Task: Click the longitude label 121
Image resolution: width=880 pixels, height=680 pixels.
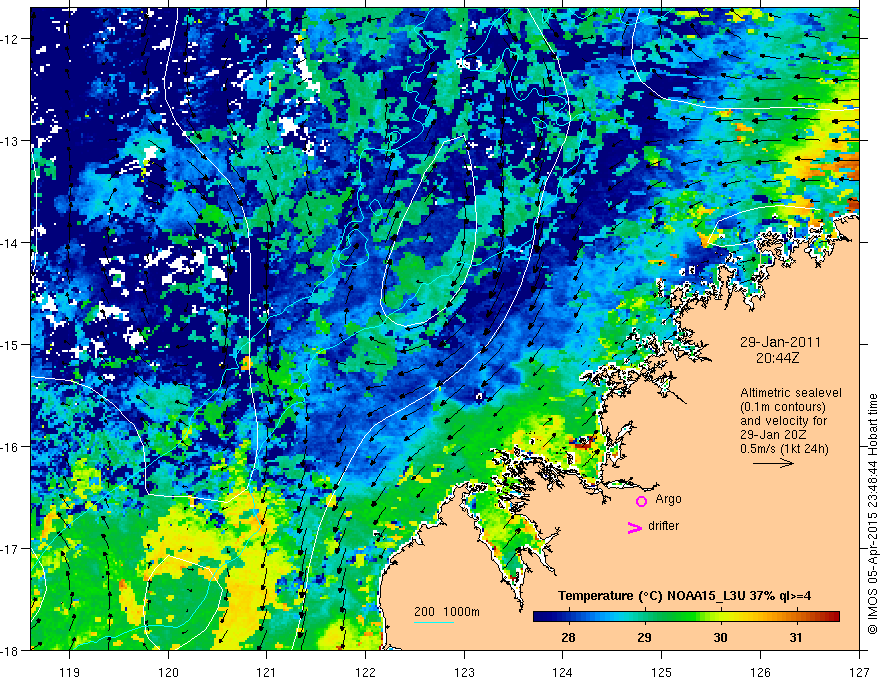Action: click(x=267, y=672)
